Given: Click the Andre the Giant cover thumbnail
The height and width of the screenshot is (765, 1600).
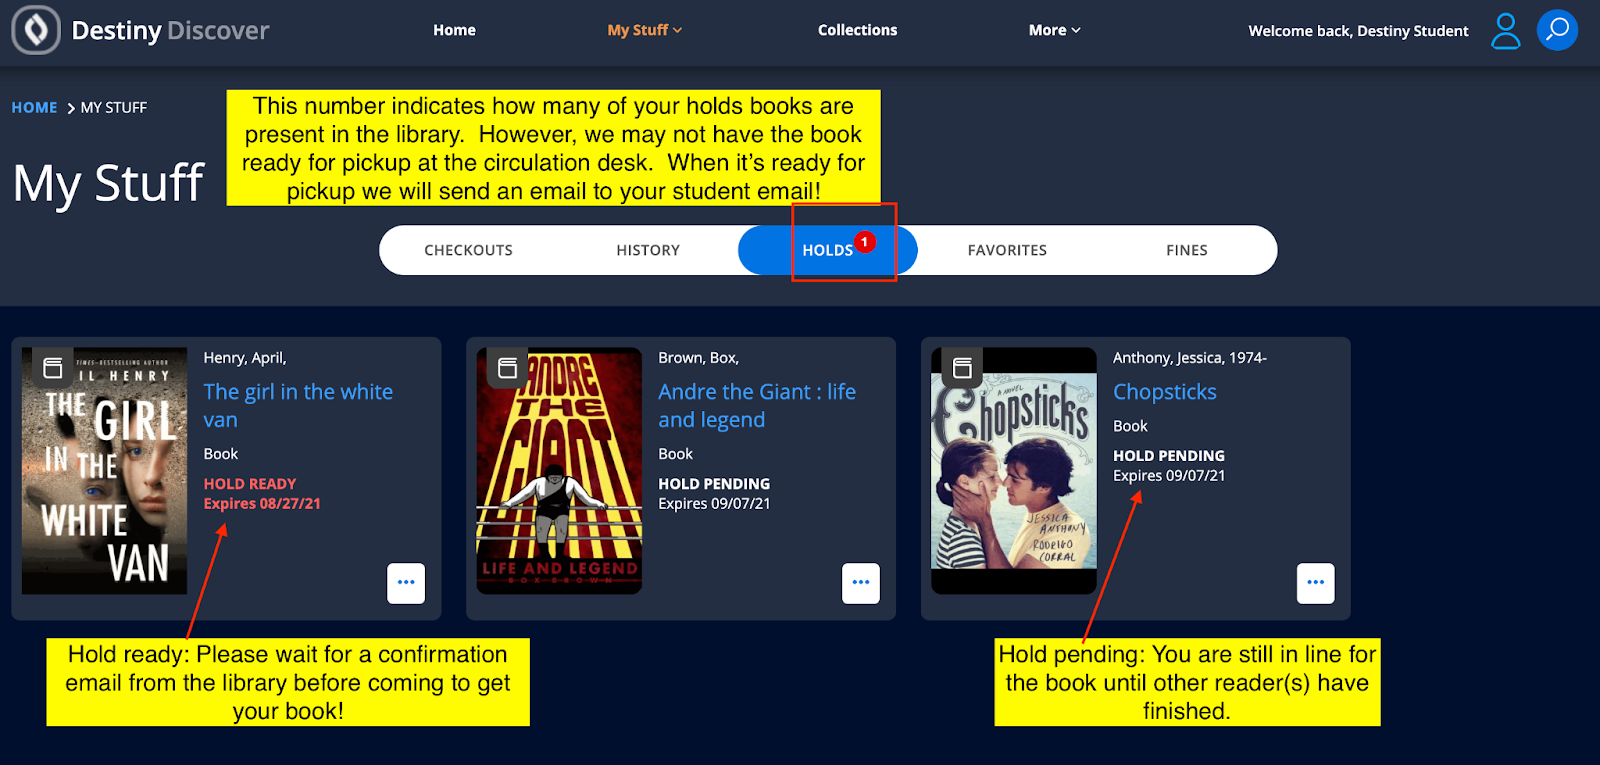Looking at the screenshot, I should pyautogui.click(x=559, y=471).
